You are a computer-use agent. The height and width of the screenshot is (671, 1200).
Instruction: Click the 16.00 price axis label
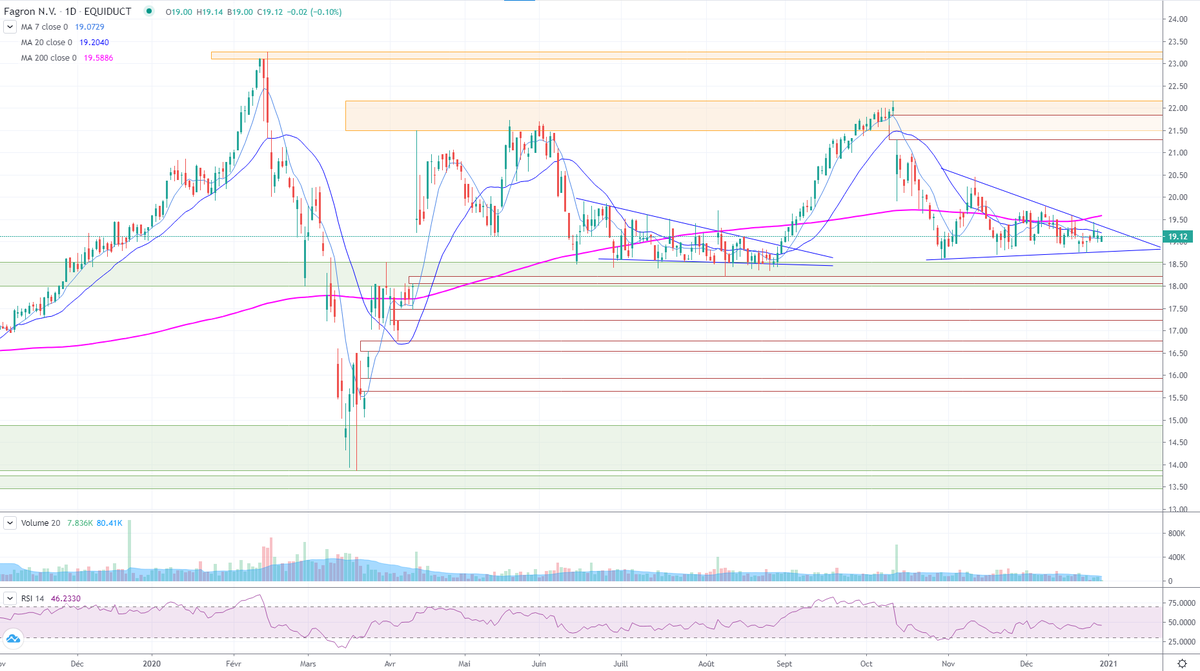pyautogui.click(x=1178, y=376)
